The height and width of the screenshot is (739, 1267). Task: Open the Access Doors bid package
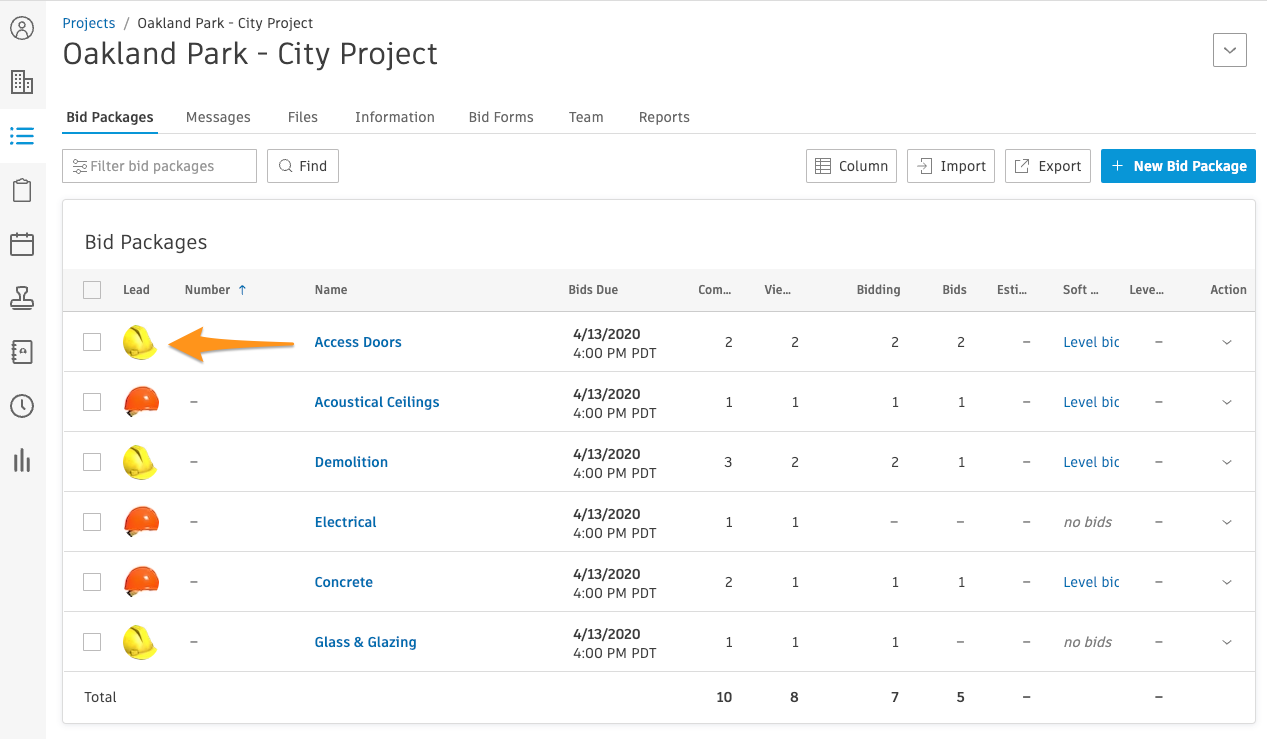point(358,342)
